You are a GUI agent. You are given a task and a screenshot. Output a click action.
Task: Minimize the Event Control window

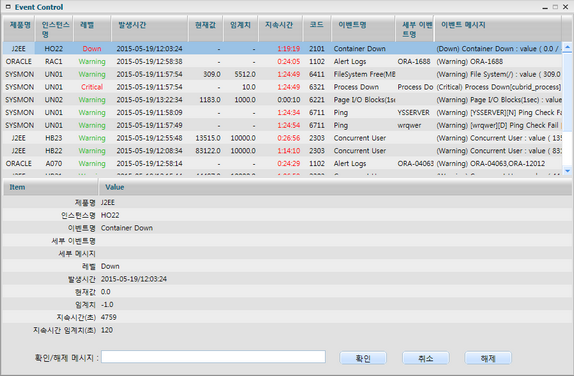[545, 7]
